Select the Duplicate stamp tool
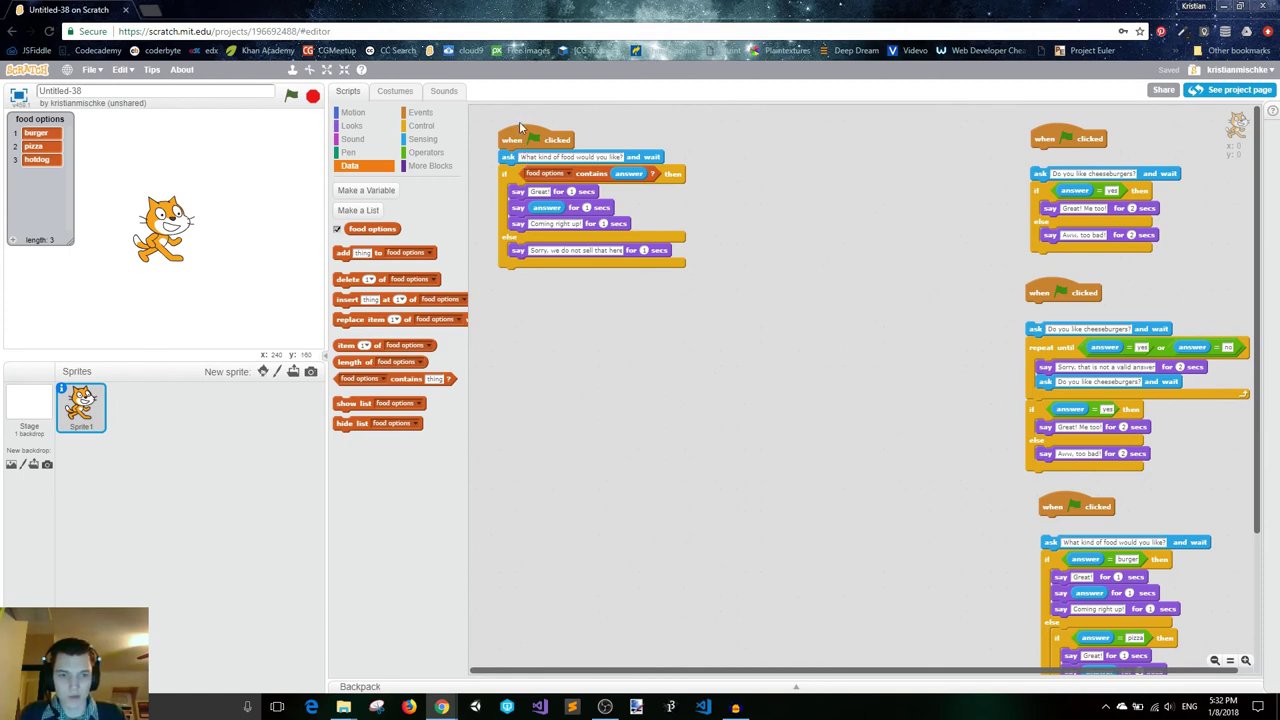Image resolution: width=1280 pixels, height=720 pixels. pos(293,70)
